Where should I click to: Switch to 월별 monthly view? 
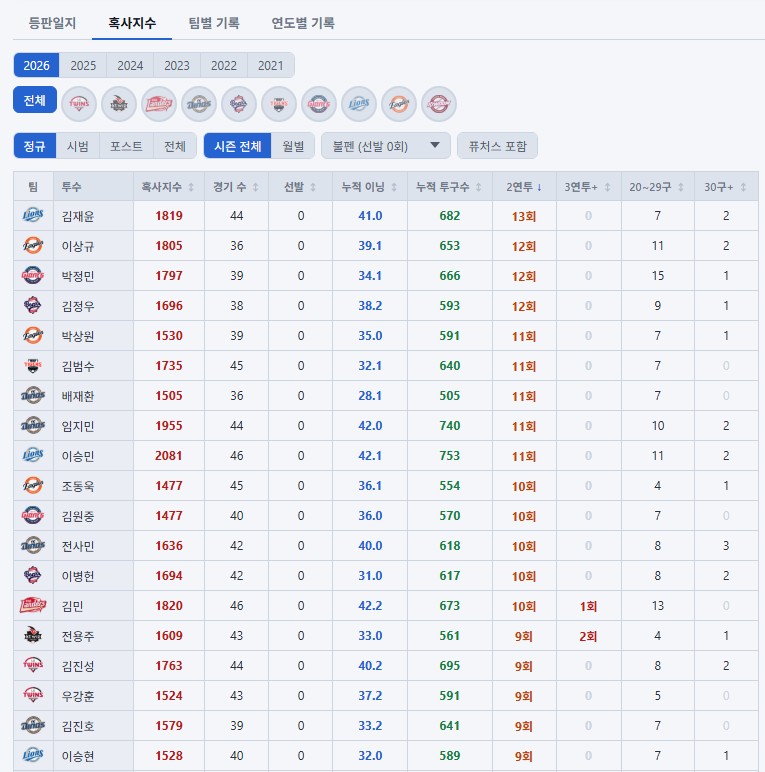pyautogui.click(x=293, y=146)
